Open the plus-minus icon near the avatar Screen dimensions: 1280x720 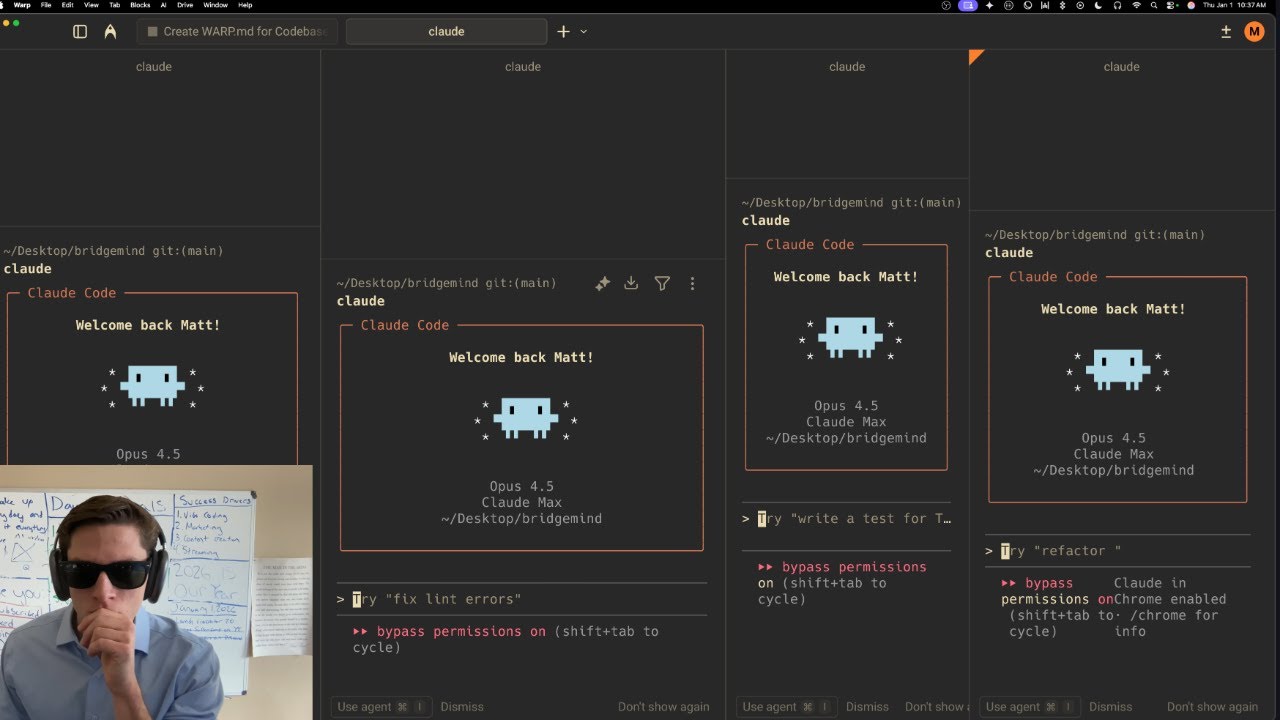point(1226,31)
